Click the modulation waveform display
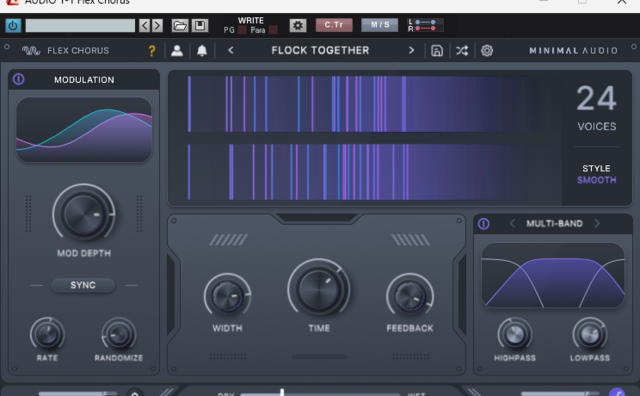Screen dimensions: 640x396 click(x=84, y=129)
